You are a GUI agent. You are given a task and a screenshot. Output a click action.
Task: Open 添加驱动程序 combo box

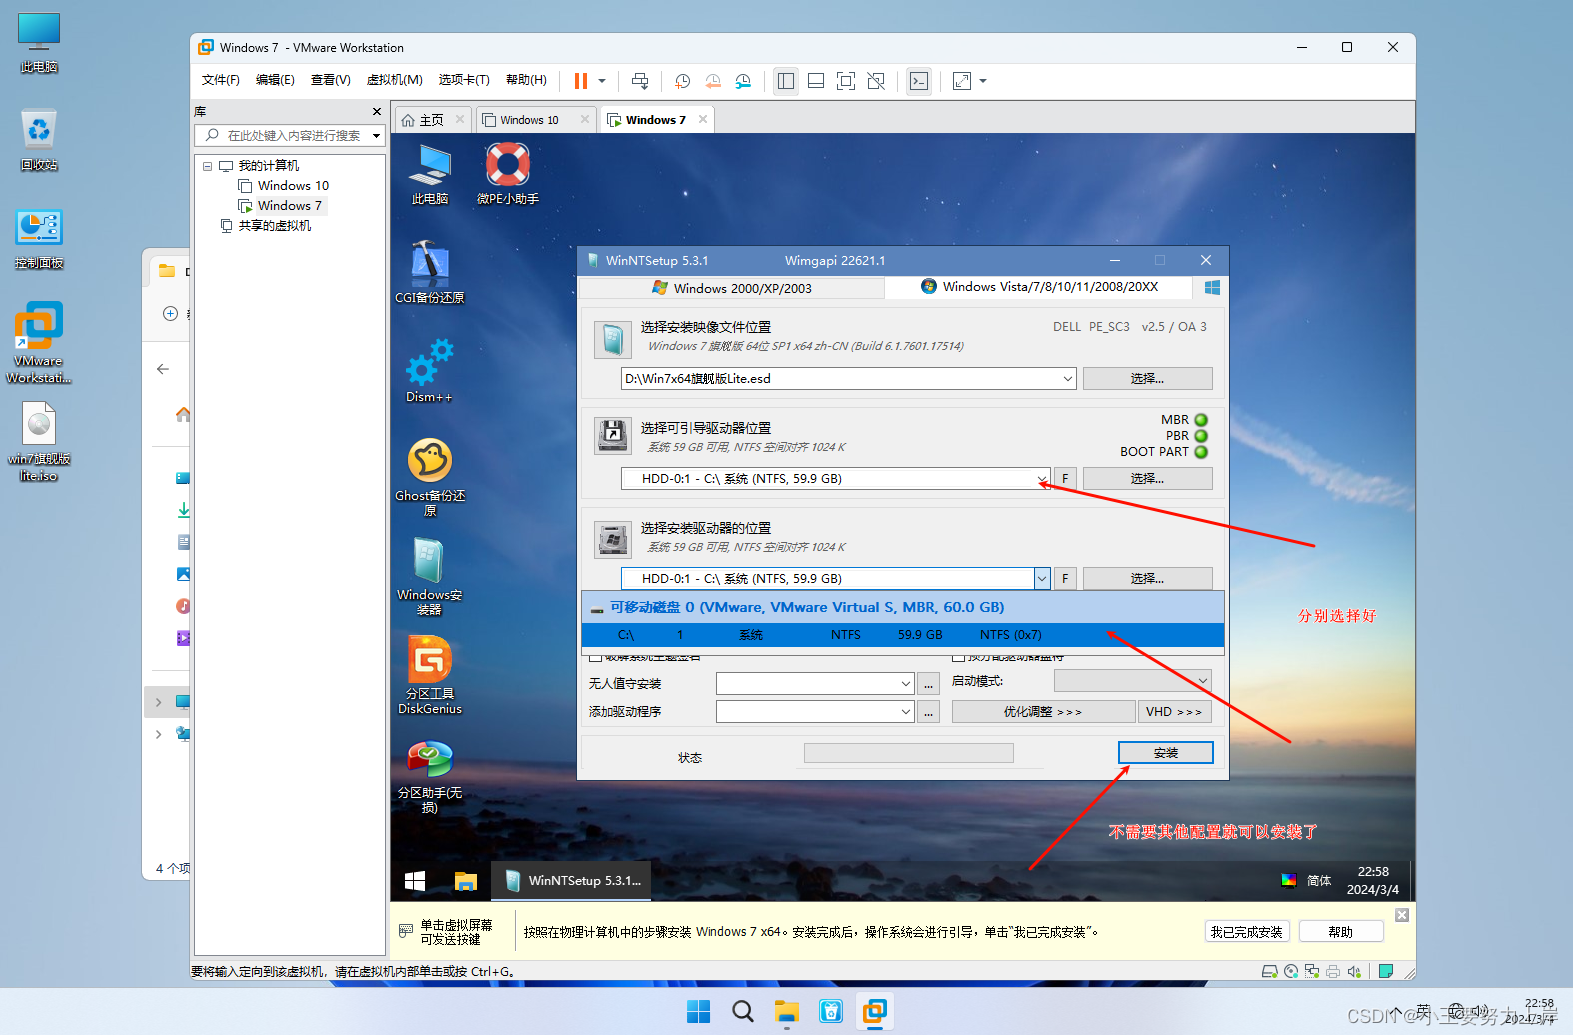click(x=815, y=711)
